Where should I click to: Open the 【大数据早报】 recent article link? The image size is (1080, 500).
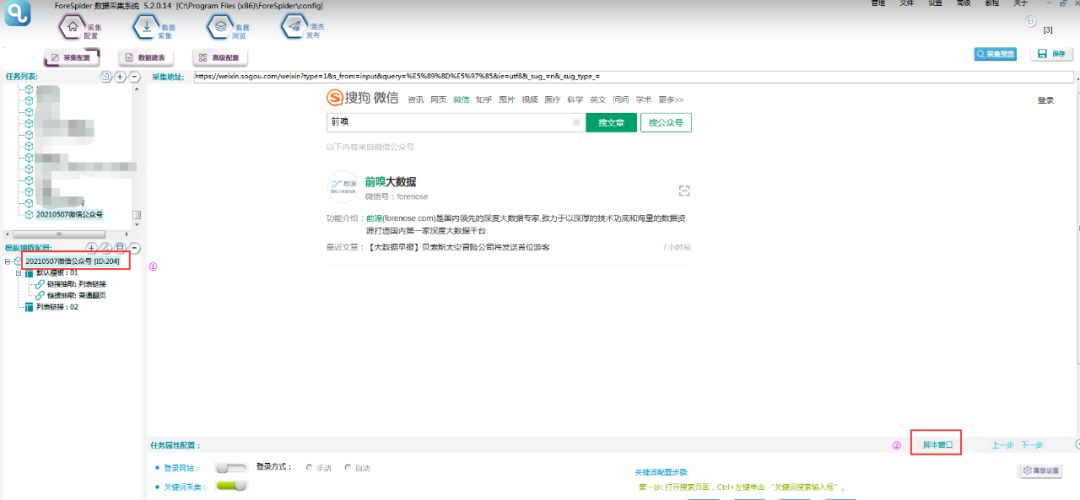point(458,247)
